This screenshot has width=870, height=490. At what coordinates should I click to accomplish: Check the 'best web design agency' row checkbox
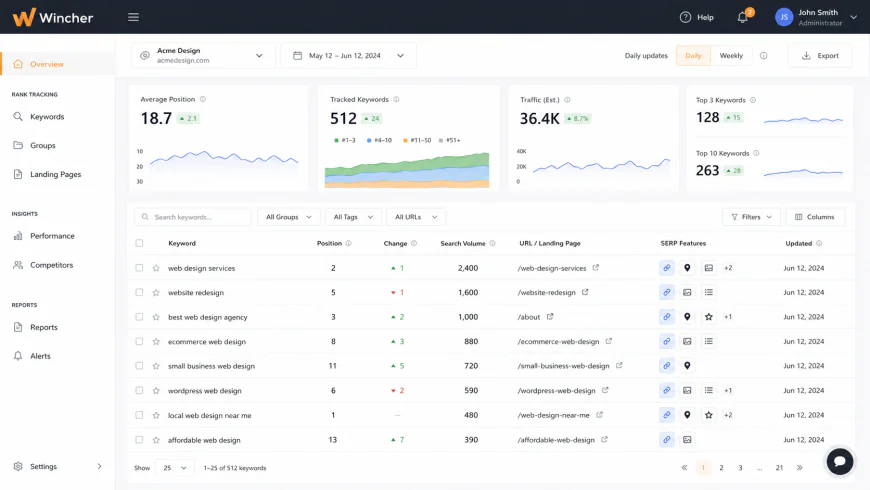tap(139, 317)
